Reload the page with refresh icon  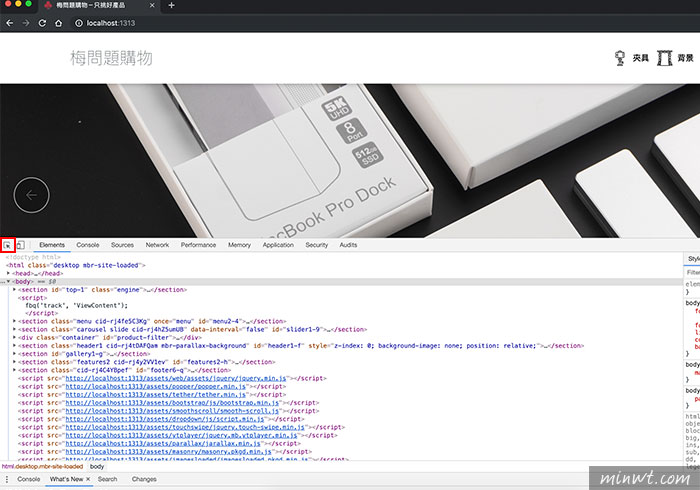(42, 23)
